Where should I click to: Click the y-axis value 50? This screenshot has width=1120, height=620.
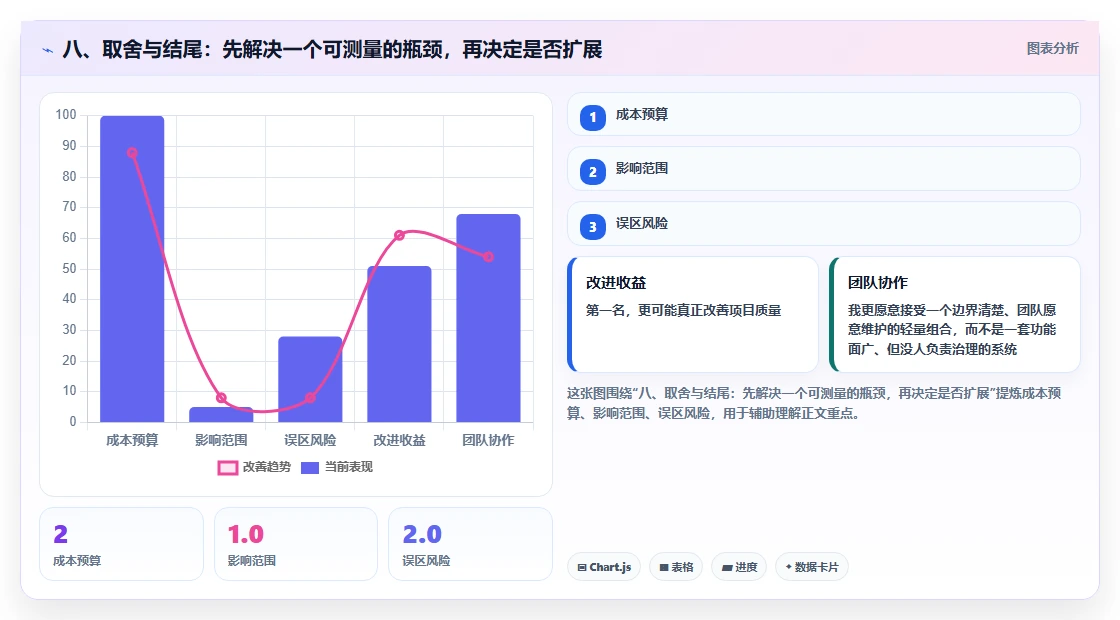[69, 269]
